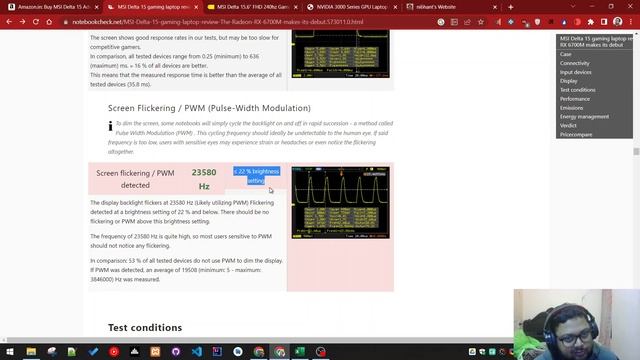Open GitHub Desktop from the taskbar
Screen dimensions: 640x360
pyautogui.click(x=176, y=351)
